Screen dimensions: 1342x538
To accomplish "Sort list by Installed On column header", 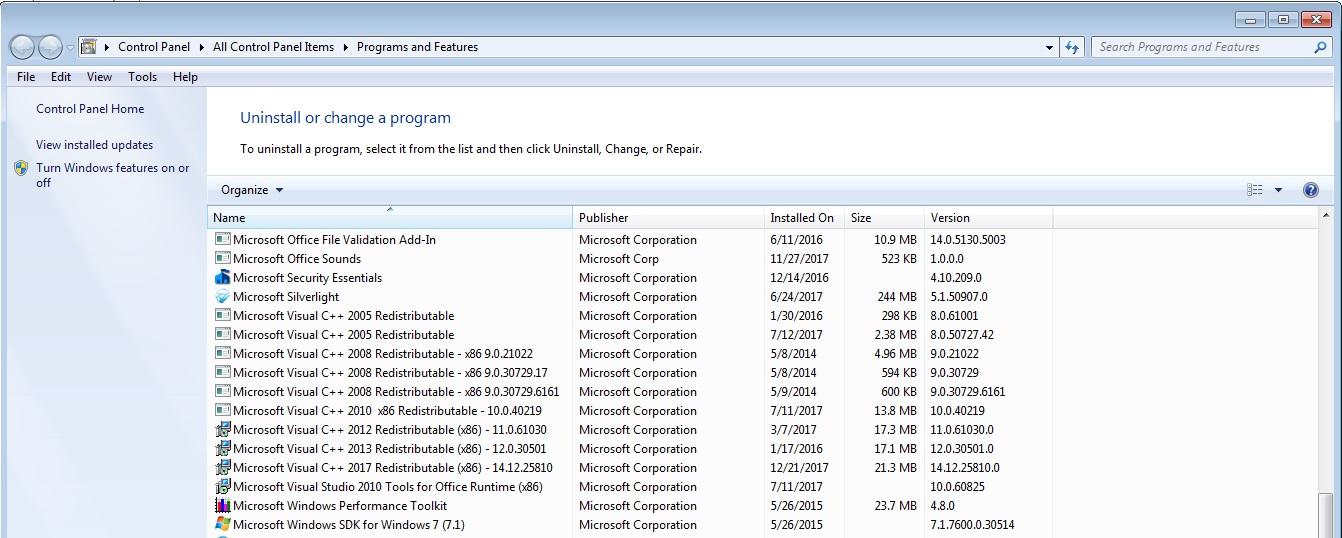I will (804, 217).
